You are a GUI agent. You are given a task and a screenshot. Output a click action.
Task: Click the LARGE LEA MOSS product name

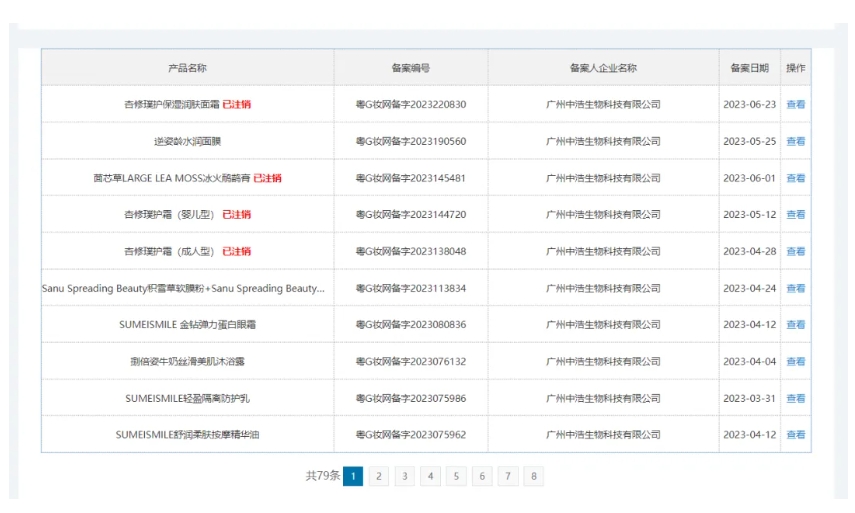[x=172, y=178]
